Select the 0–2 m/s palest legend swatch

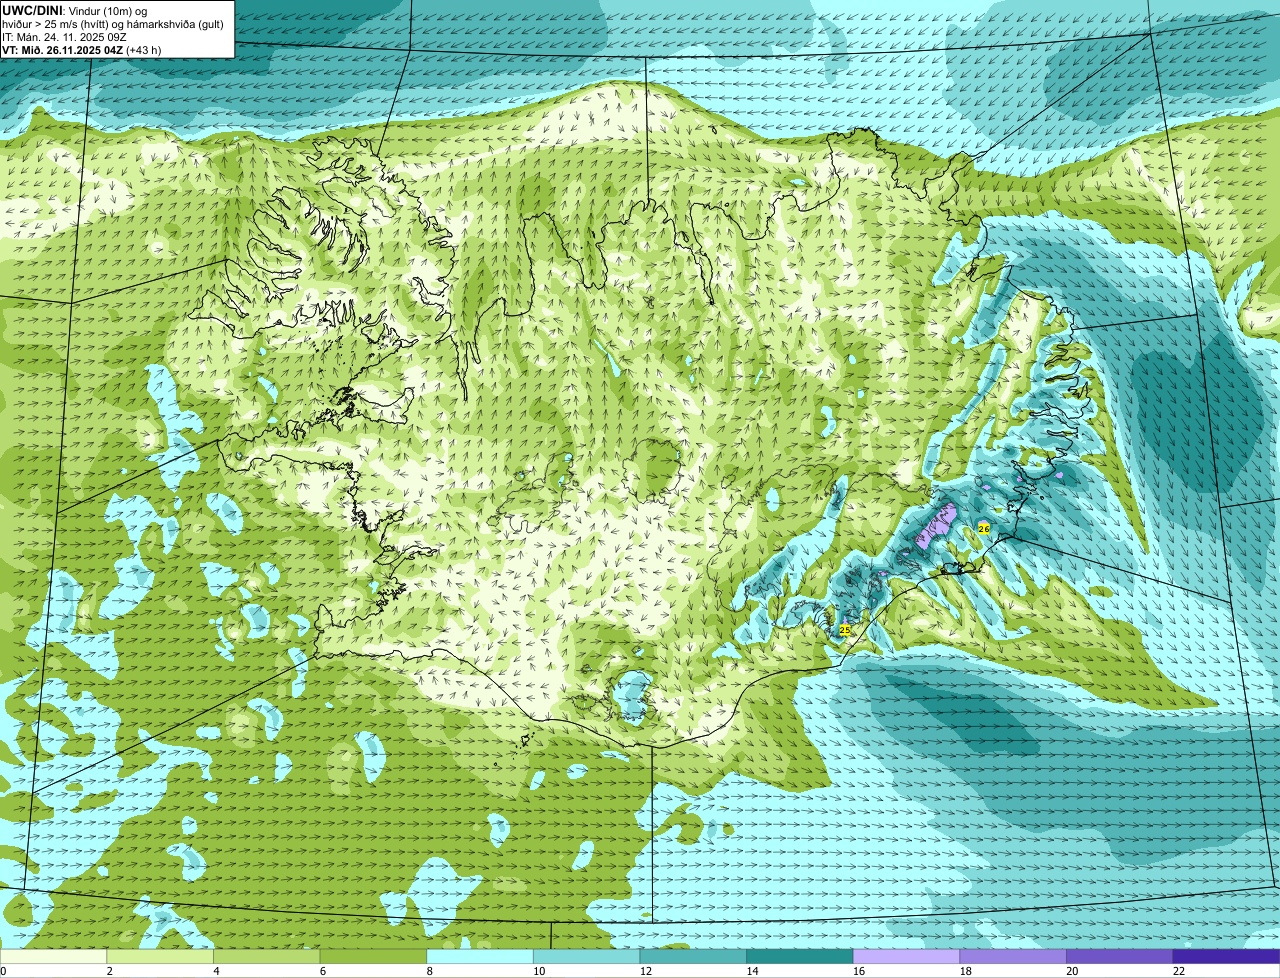click(x=53, y=956)
